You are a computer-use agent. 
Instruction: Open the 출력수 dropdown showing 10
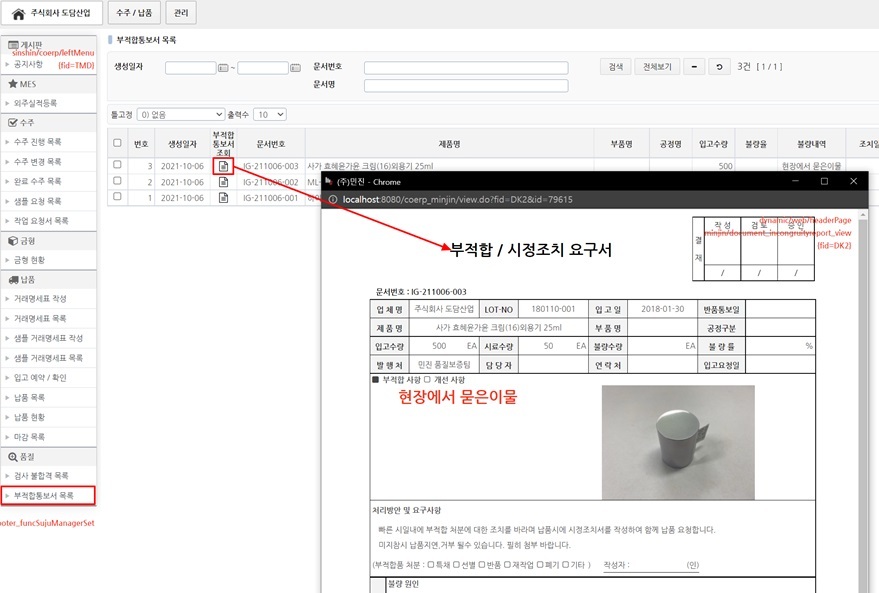click(270, 114)
